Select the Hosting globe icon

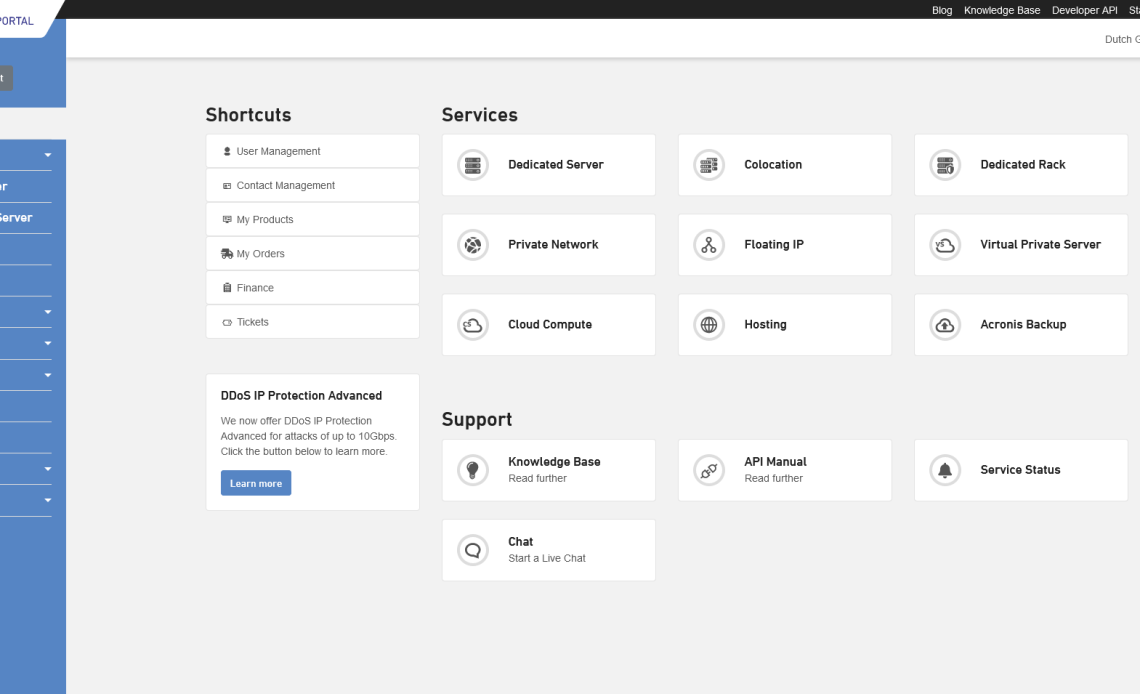709,324
